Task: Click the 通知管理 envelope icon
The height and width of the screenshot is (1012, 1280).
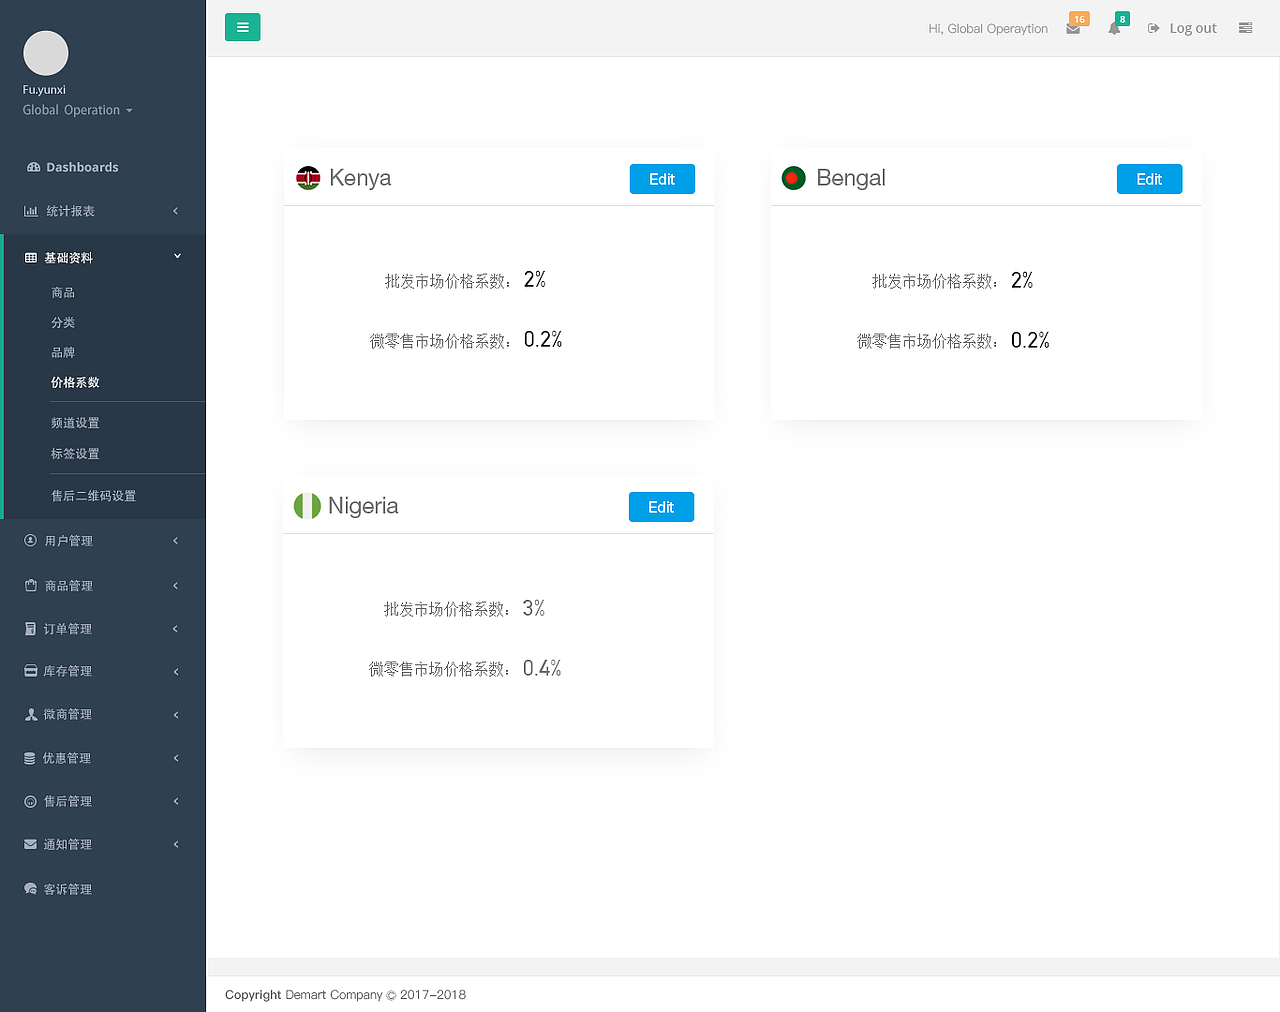Action: pyautogui.click(x=30, y=844)
